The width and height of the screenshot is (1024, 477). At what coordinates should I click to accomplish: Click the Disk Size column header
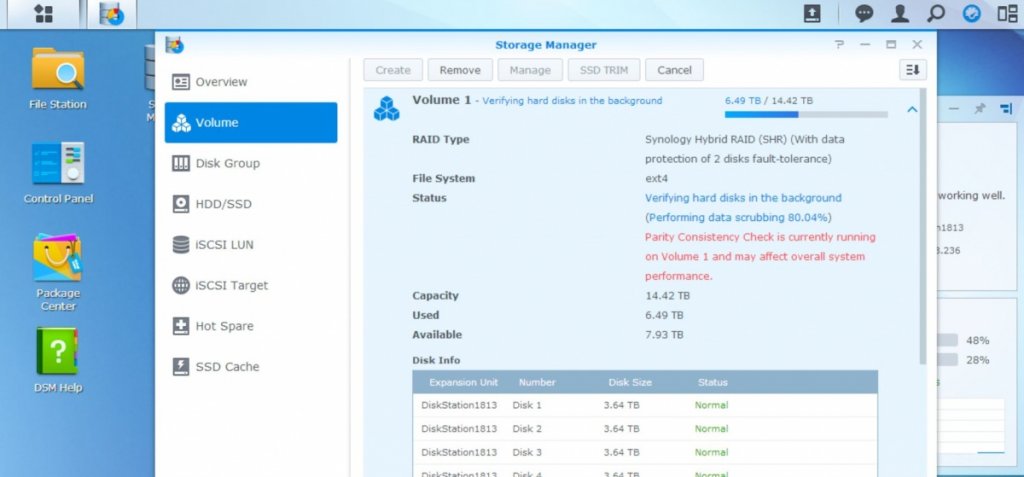(630, 382)
